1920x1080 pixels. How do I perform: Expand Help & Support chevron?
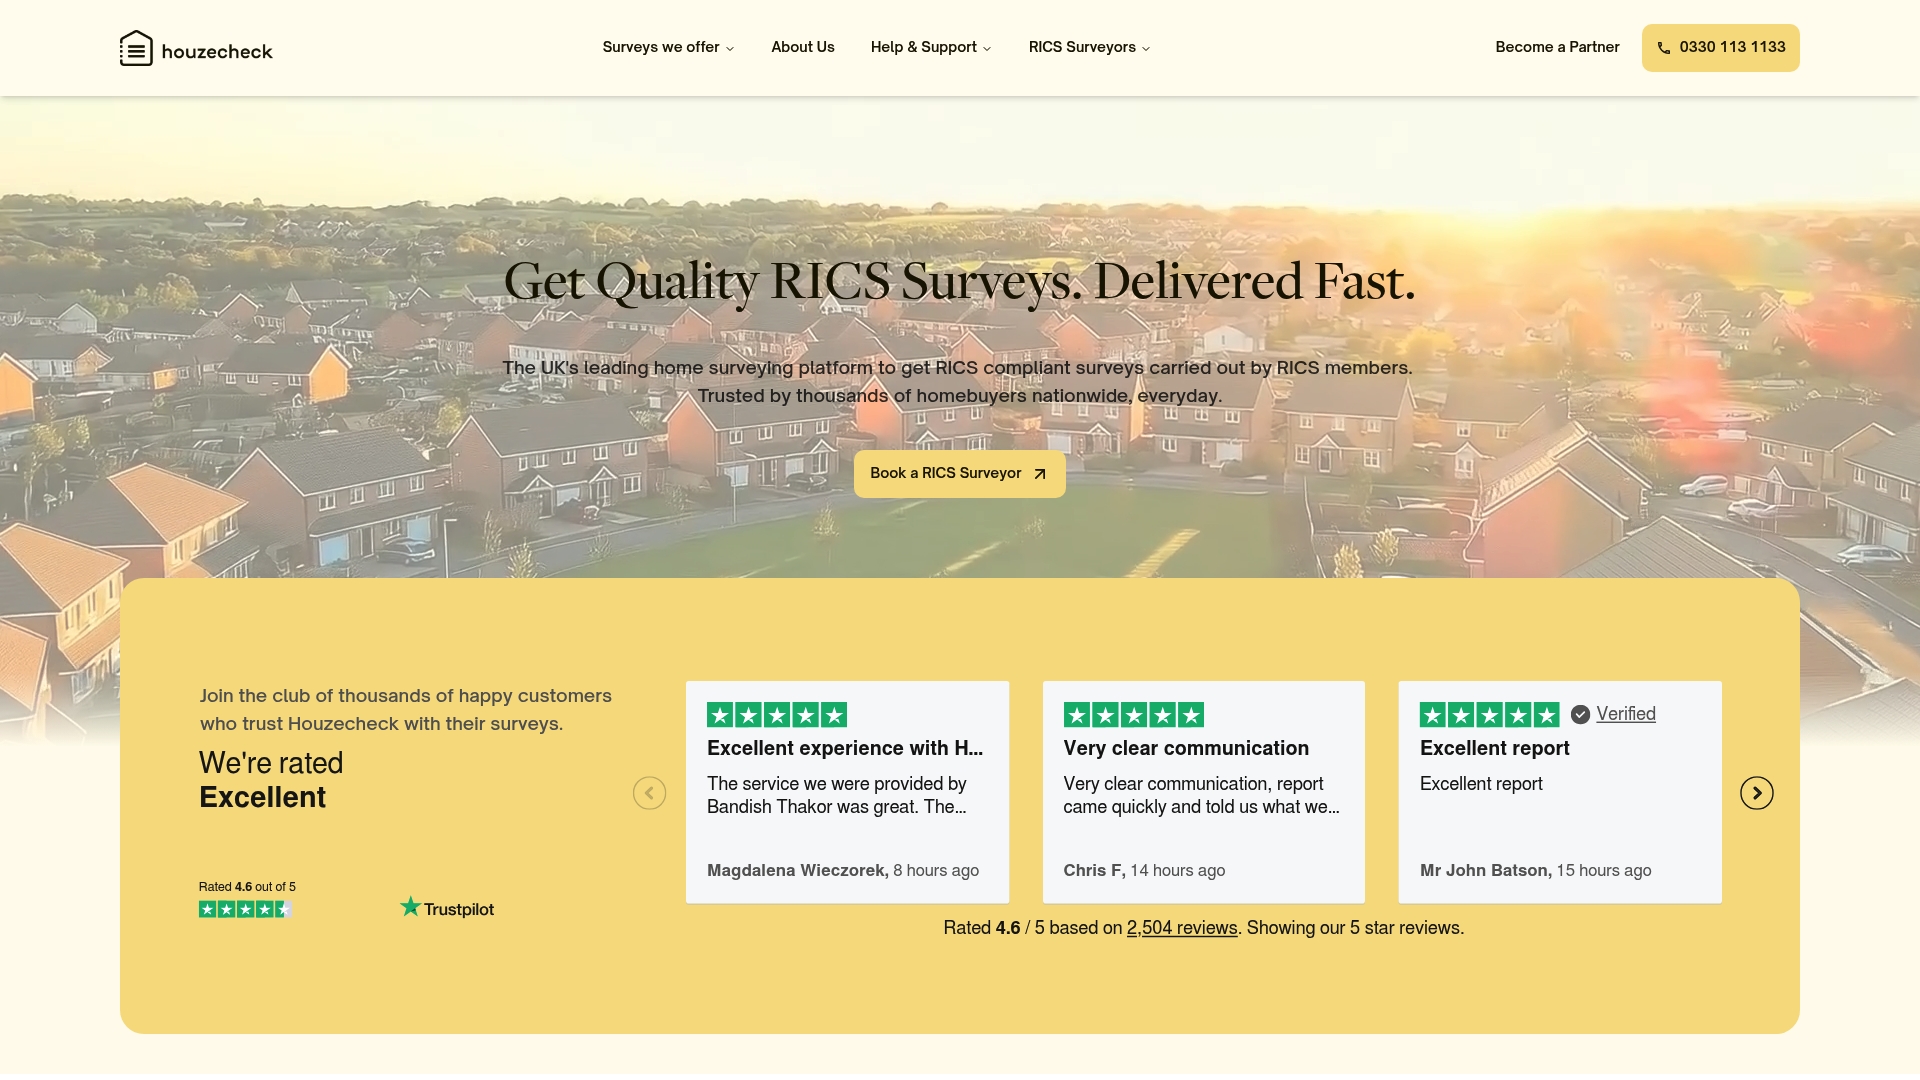point(987,48)
